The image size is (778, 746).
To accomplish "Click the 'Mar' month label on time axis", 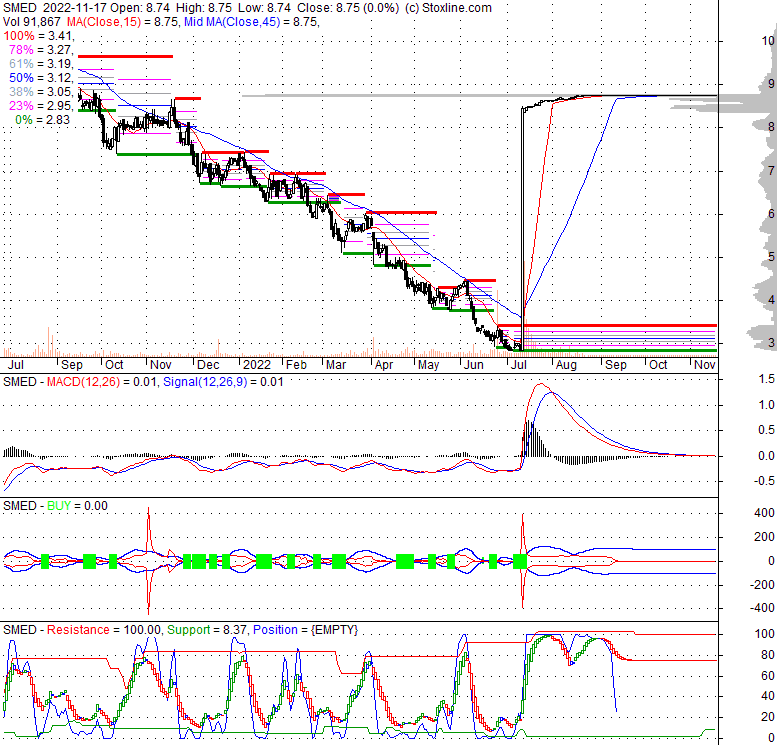I will [336, 365].
